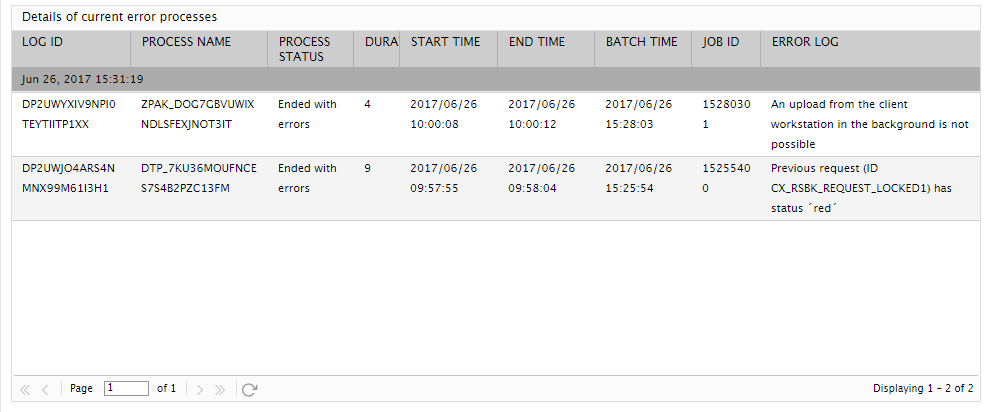This screenshot has height=412, width=991.
Task: Click the DURA column header
Action: click(x=377, y=49)
